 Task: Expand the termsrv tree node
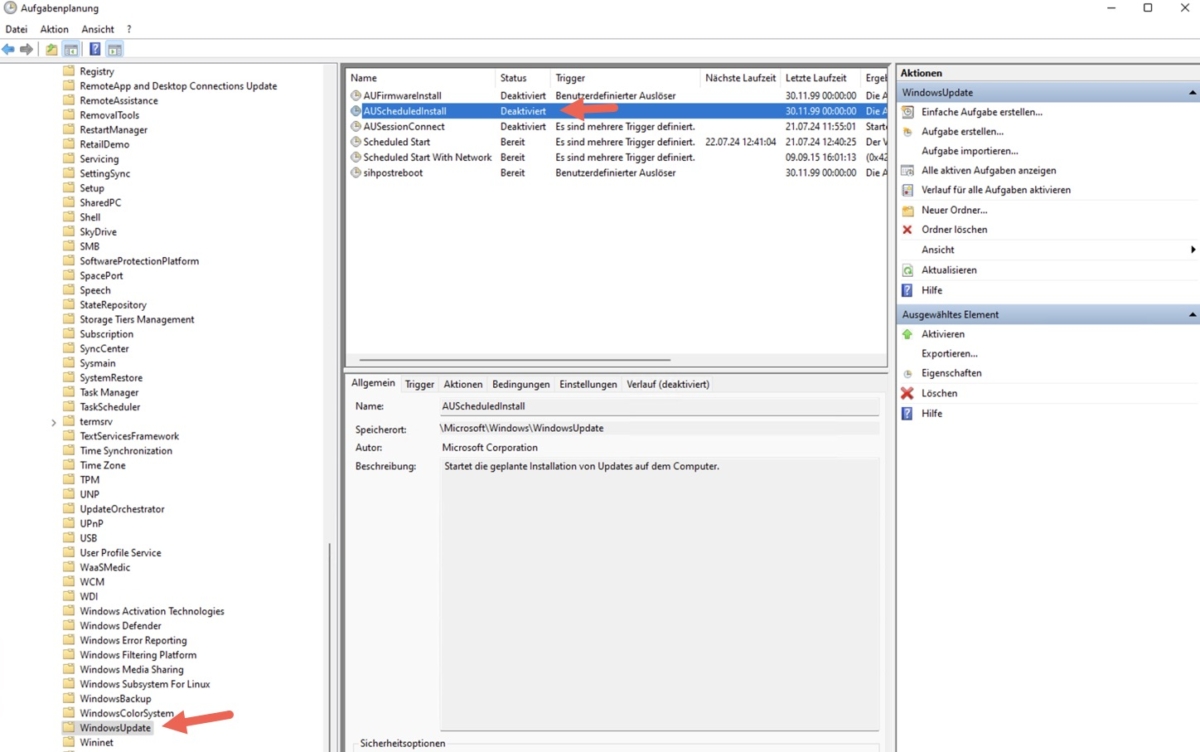52,421
